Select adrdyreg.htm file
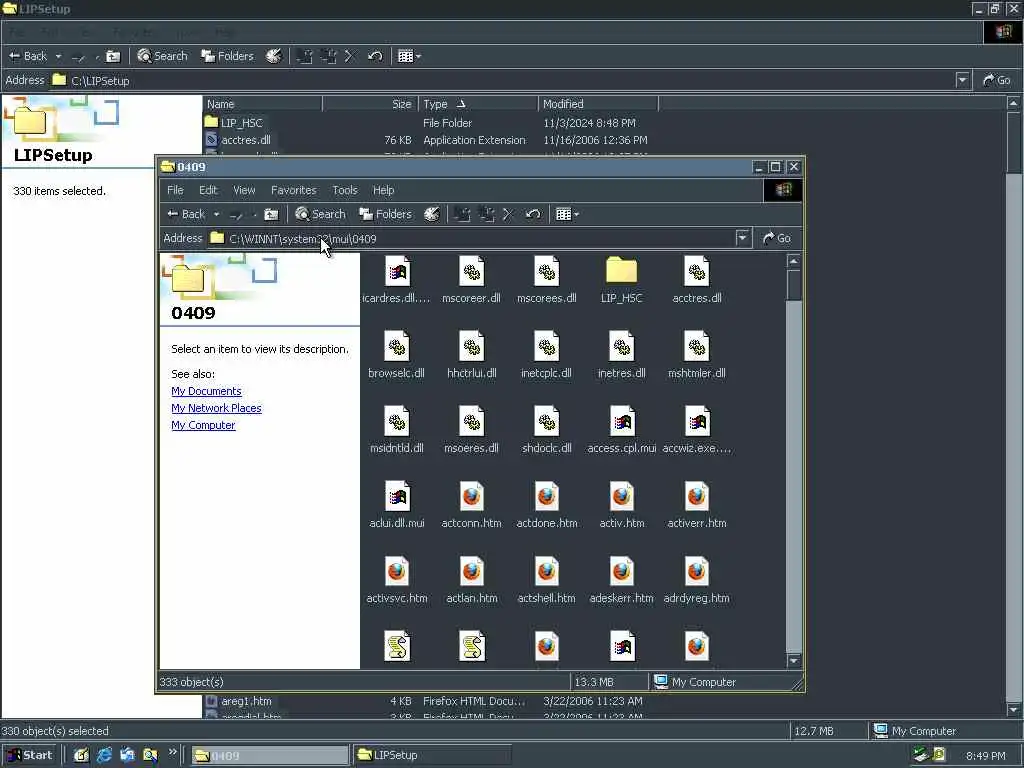 click(x=697, y=581)
